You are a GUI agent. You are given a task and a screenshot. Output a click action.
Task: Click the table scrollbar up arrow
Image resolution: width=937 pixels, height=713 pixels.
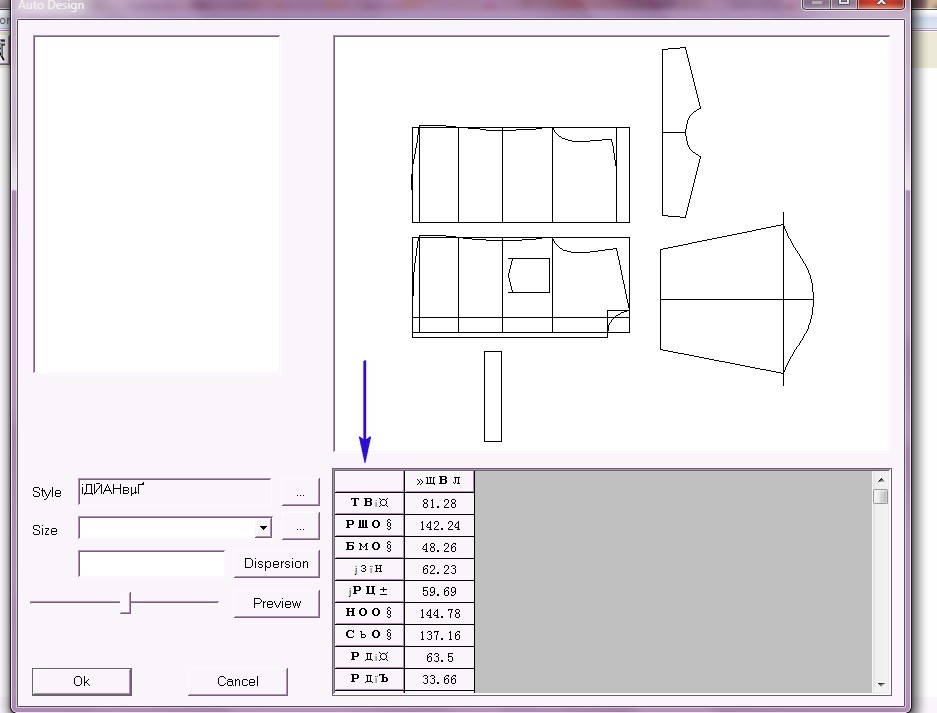click(x=880, y=480)
